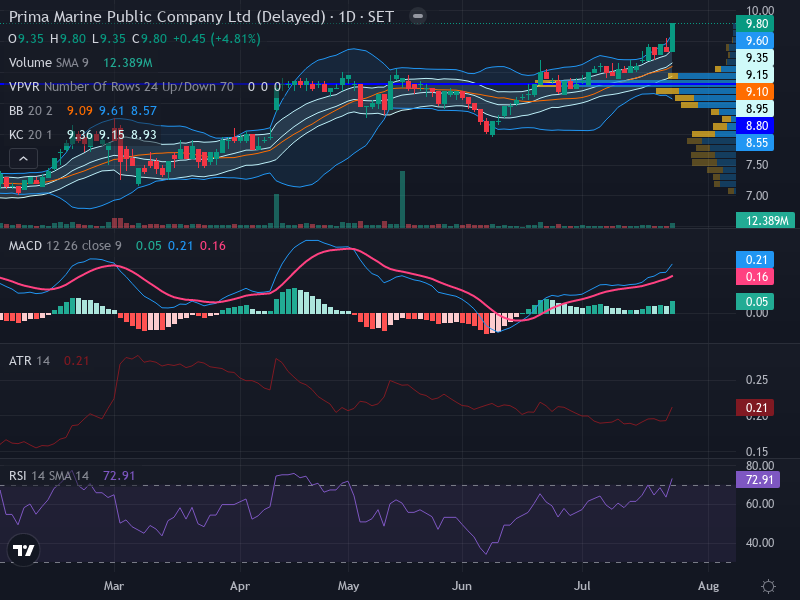Click the Aug label on time axis
Viewport: 800px width, 600px height.
click(x=708, y=586)
